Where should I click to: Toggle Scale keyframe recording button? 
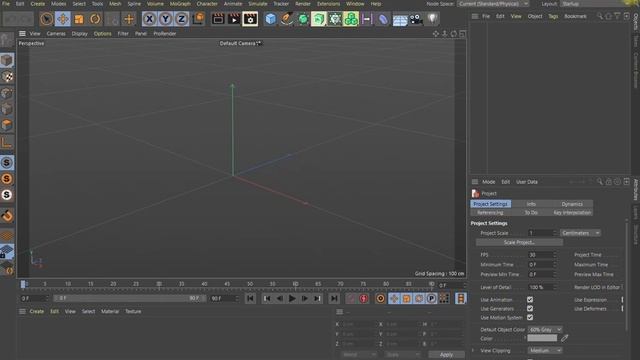[x=407, y=298]
